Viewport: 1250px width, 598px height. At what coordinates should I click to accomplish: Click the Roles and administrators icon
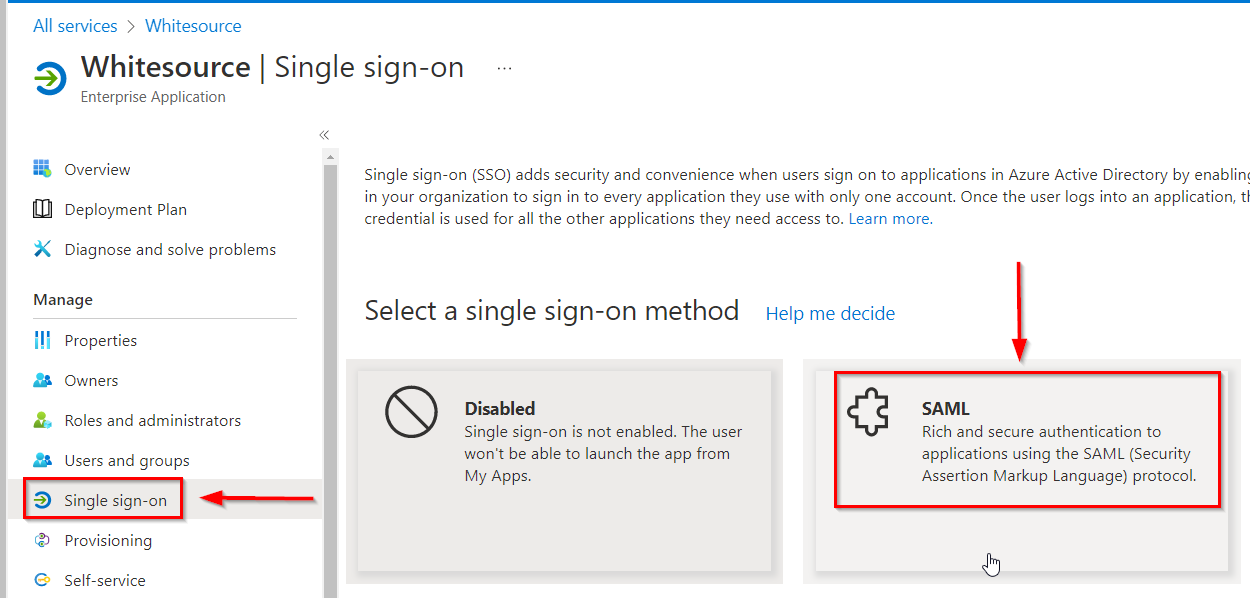42,420
